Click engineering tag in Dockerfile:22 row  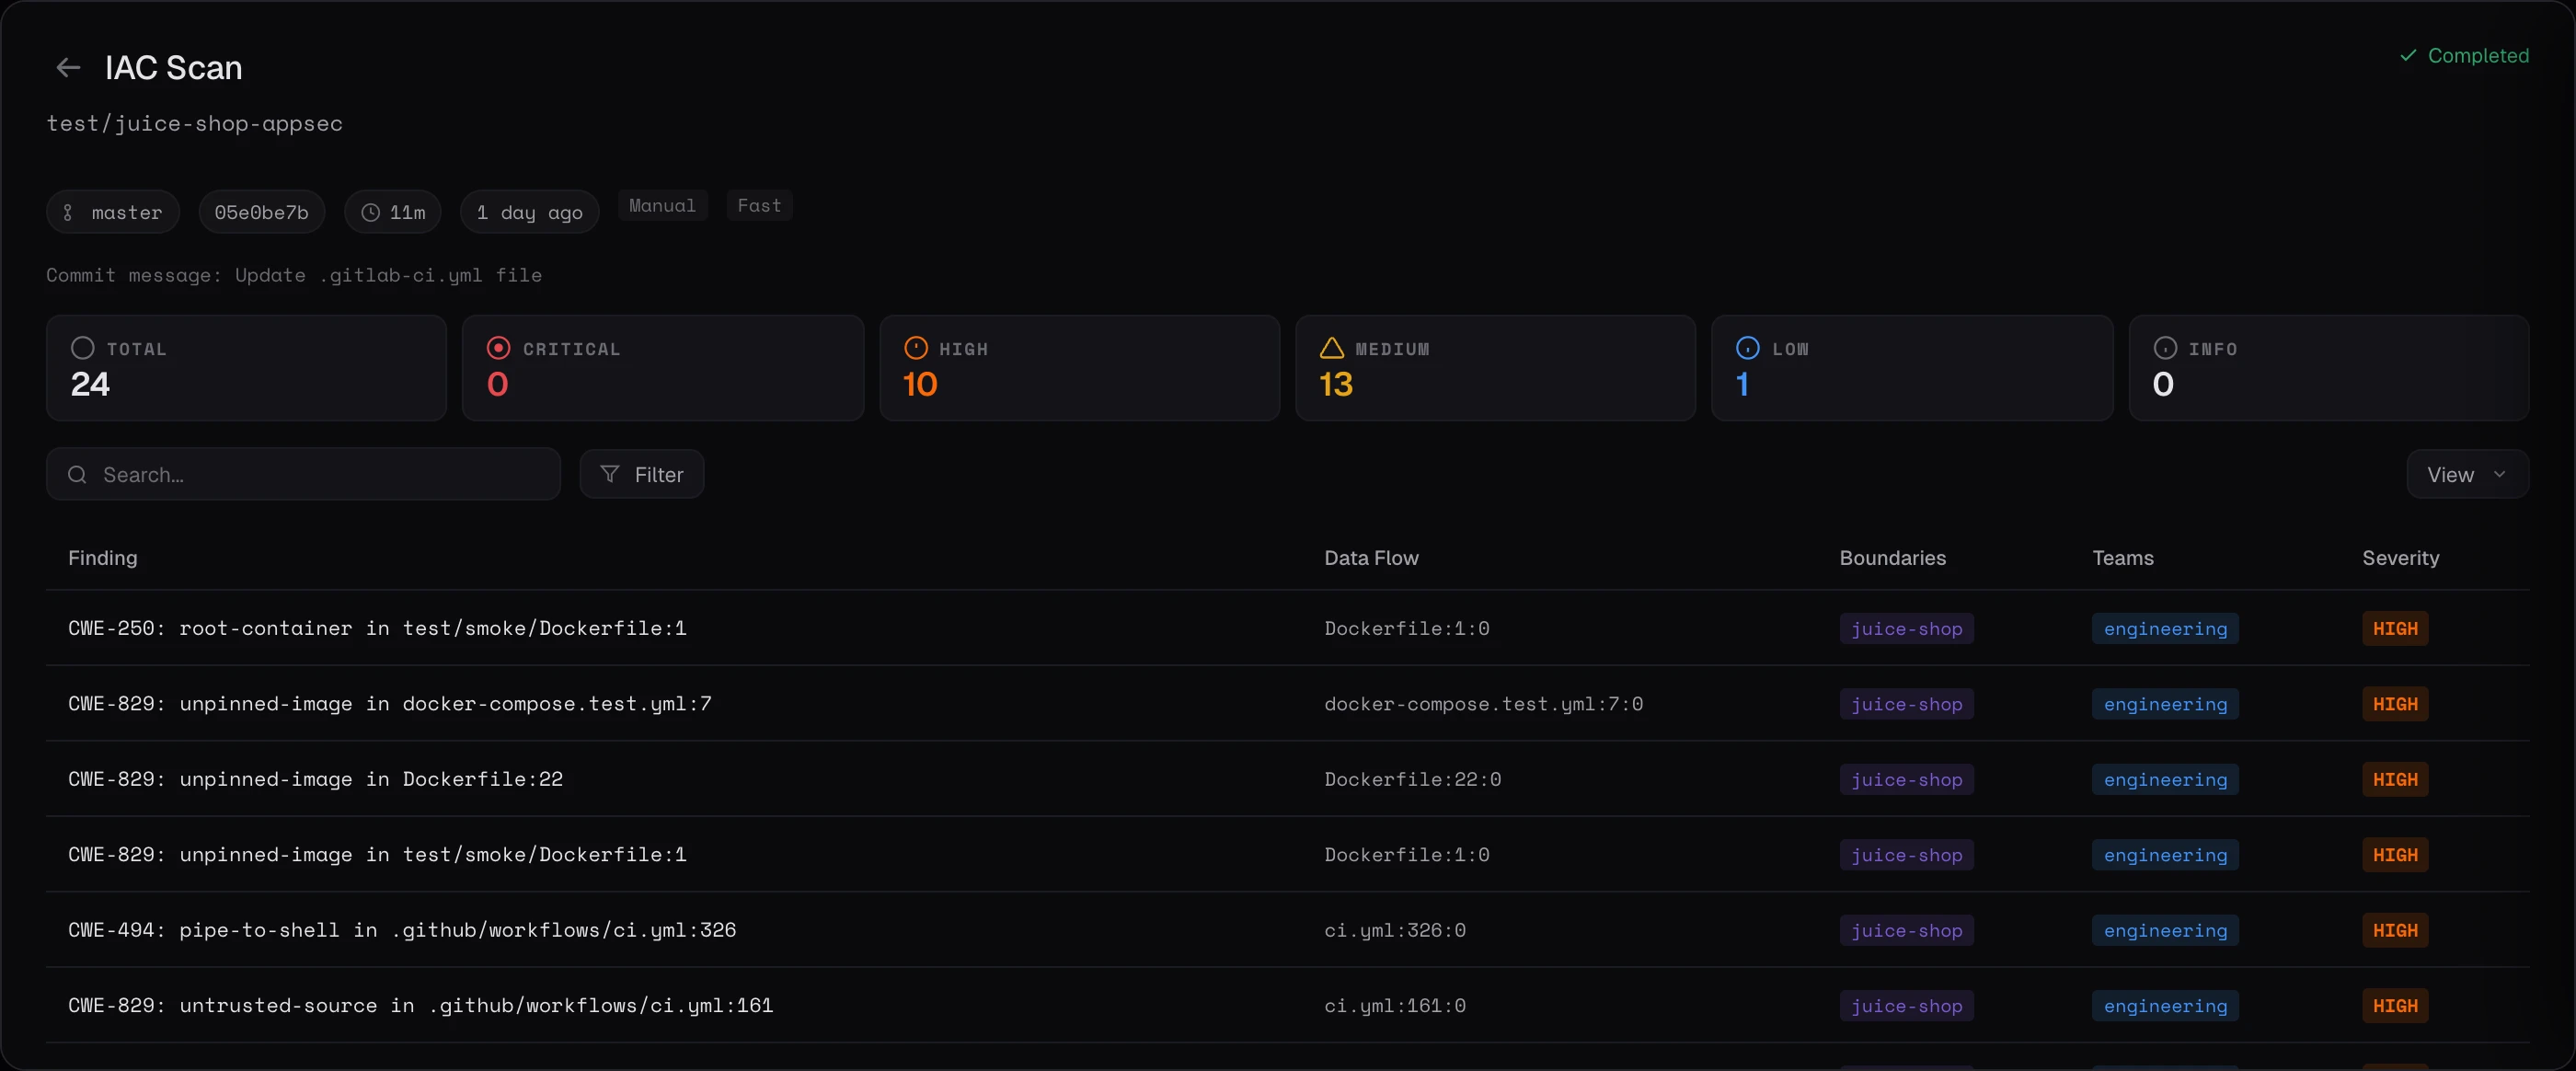click(x=2165, y=779)
